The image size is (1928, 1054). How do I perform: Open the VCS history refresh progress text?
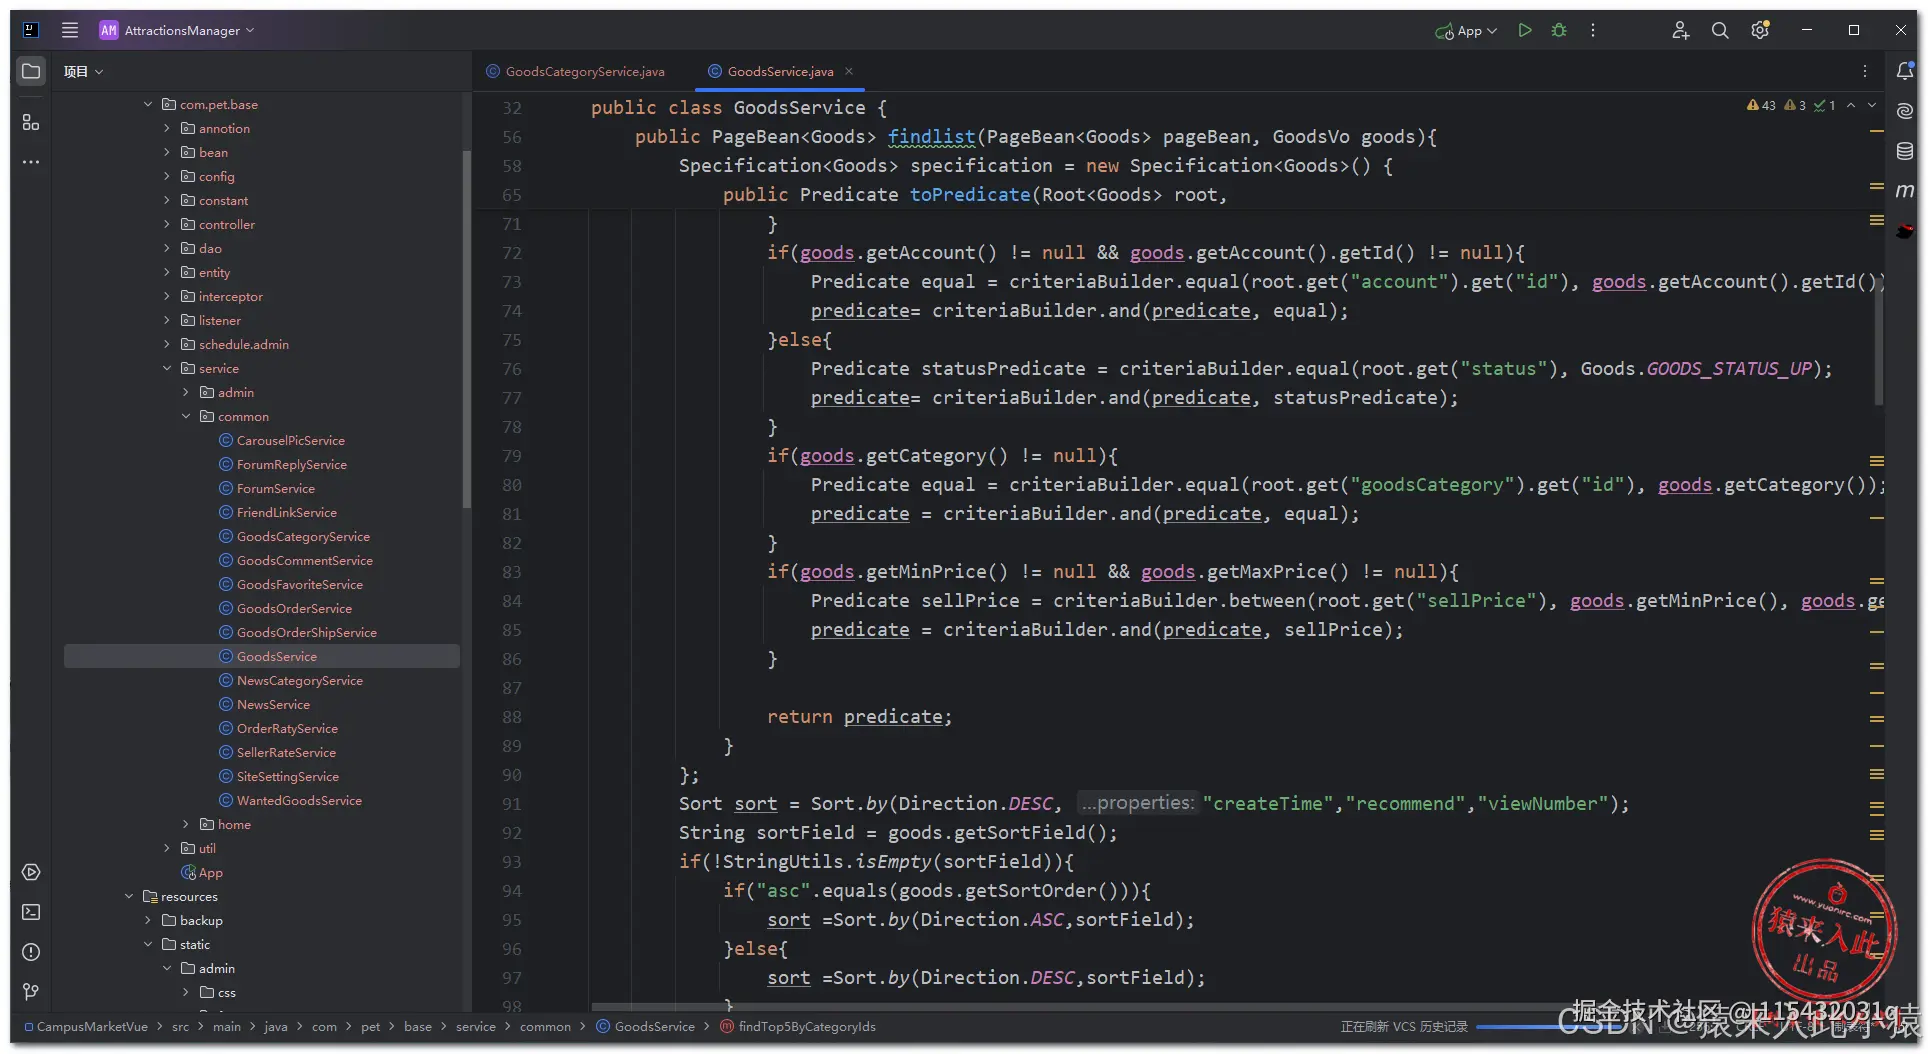point(1404,1026)
